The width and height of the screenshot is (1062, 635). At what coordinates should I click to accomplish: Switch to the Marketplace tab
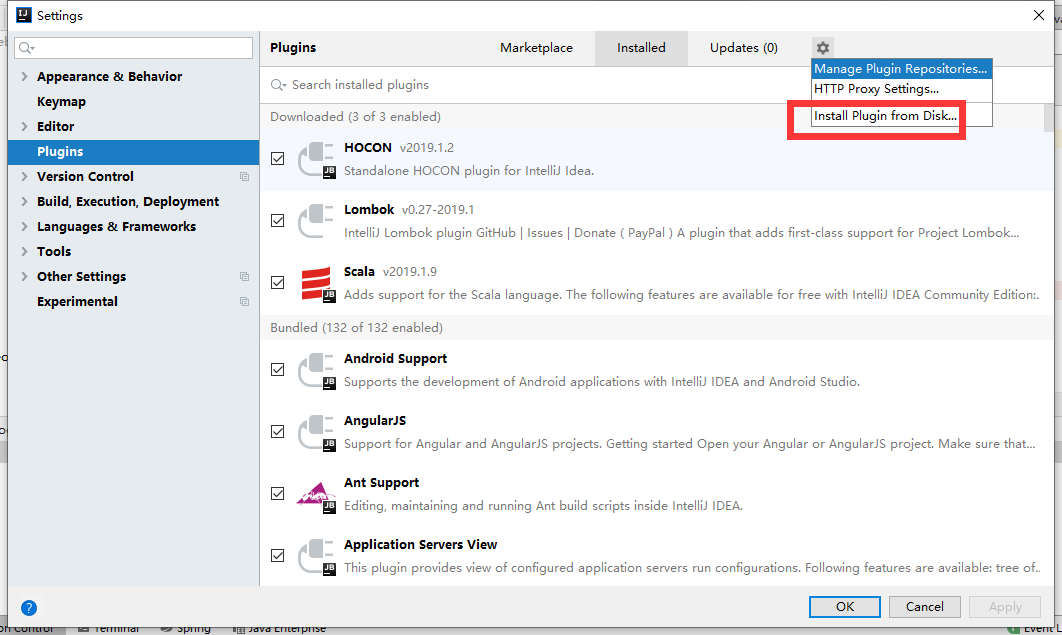pos(536,48)
